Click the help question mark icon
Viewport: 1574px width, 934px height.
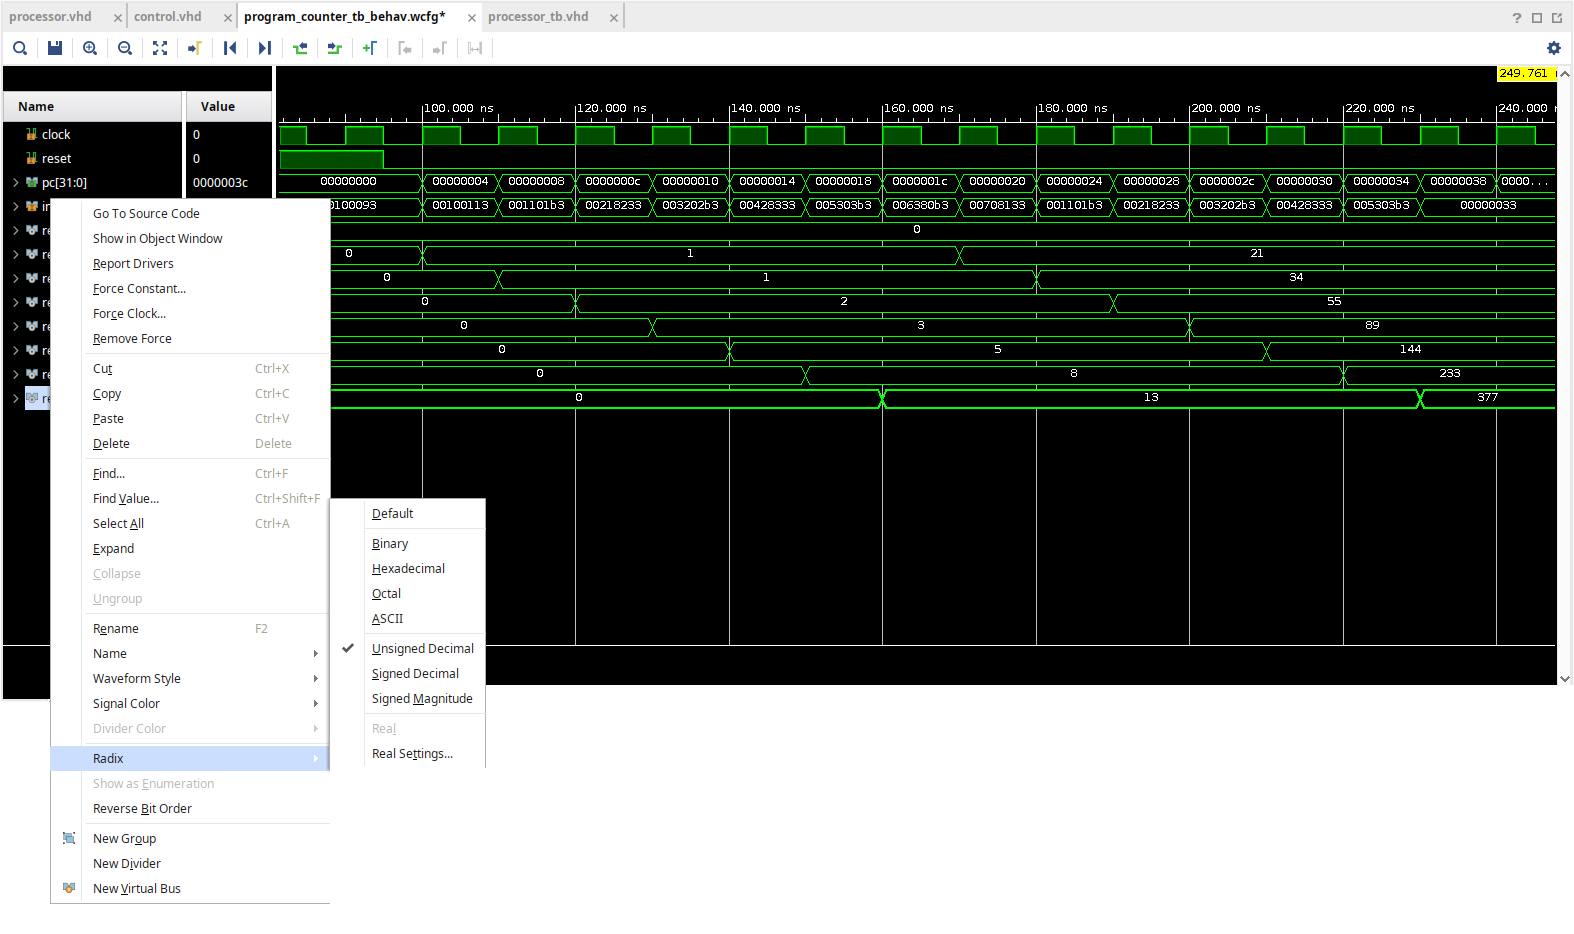(1517, 17)
